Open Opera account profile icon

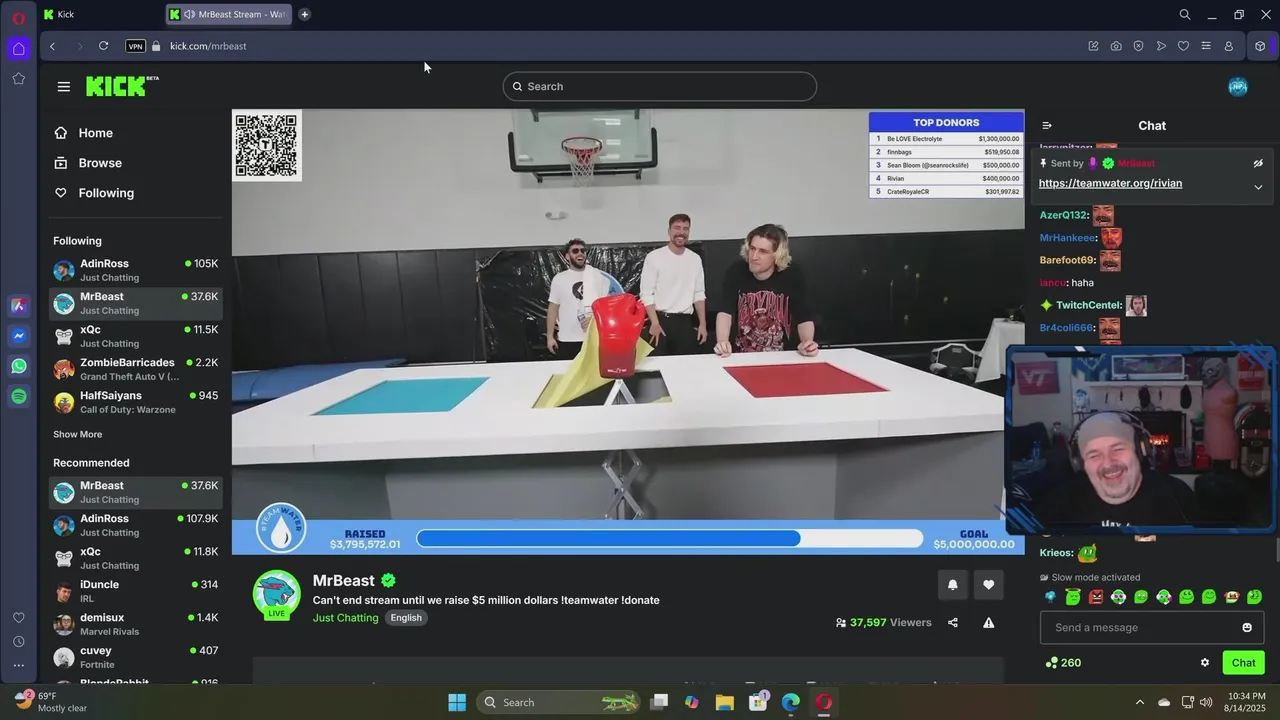(x=1229, y=46)
